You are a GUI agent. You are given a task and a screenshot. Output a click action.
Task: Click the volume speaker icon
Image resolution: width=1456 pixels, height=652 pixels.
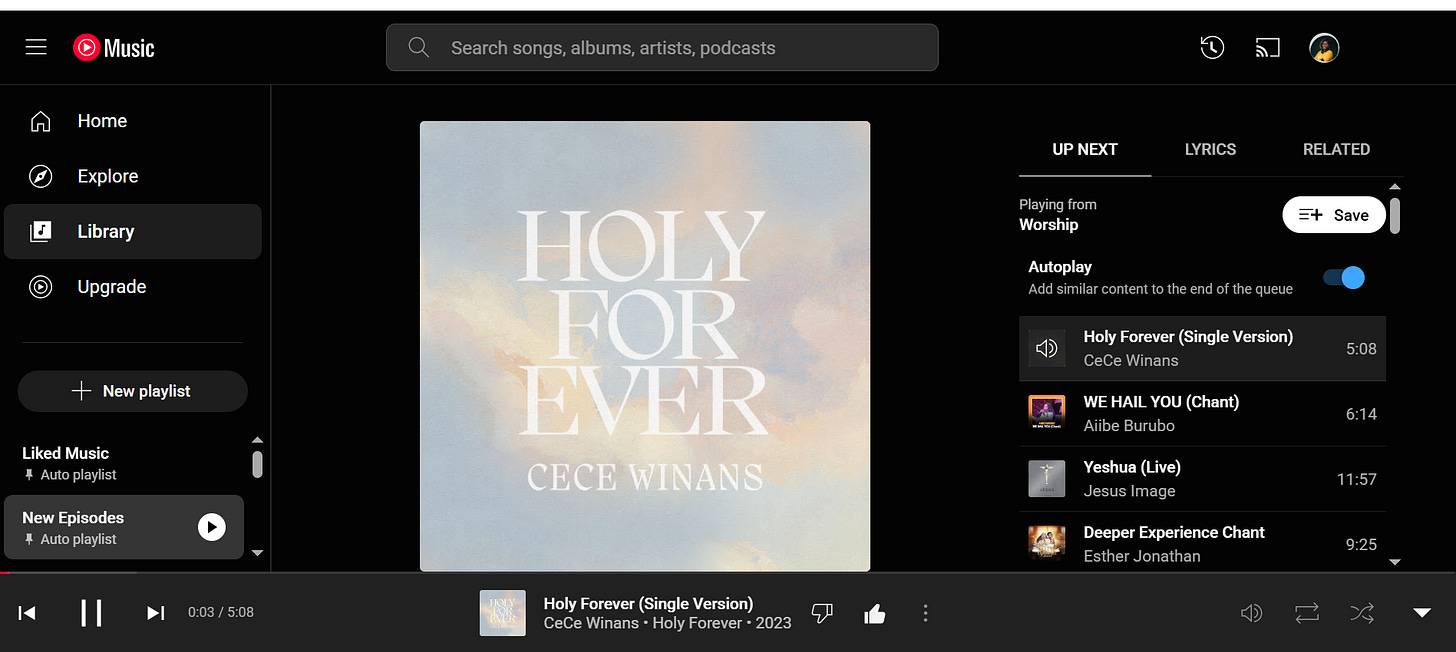coord(1251,613)
